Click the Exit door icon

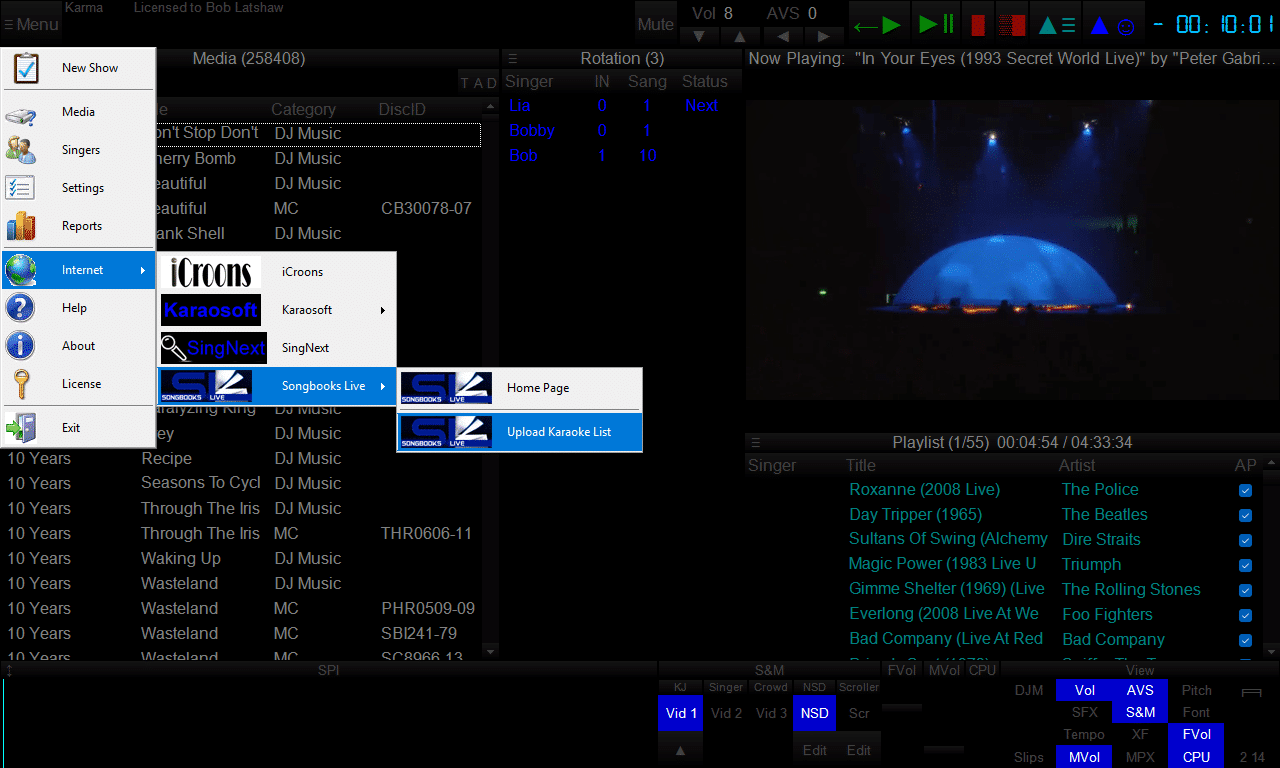click(22, 425)
